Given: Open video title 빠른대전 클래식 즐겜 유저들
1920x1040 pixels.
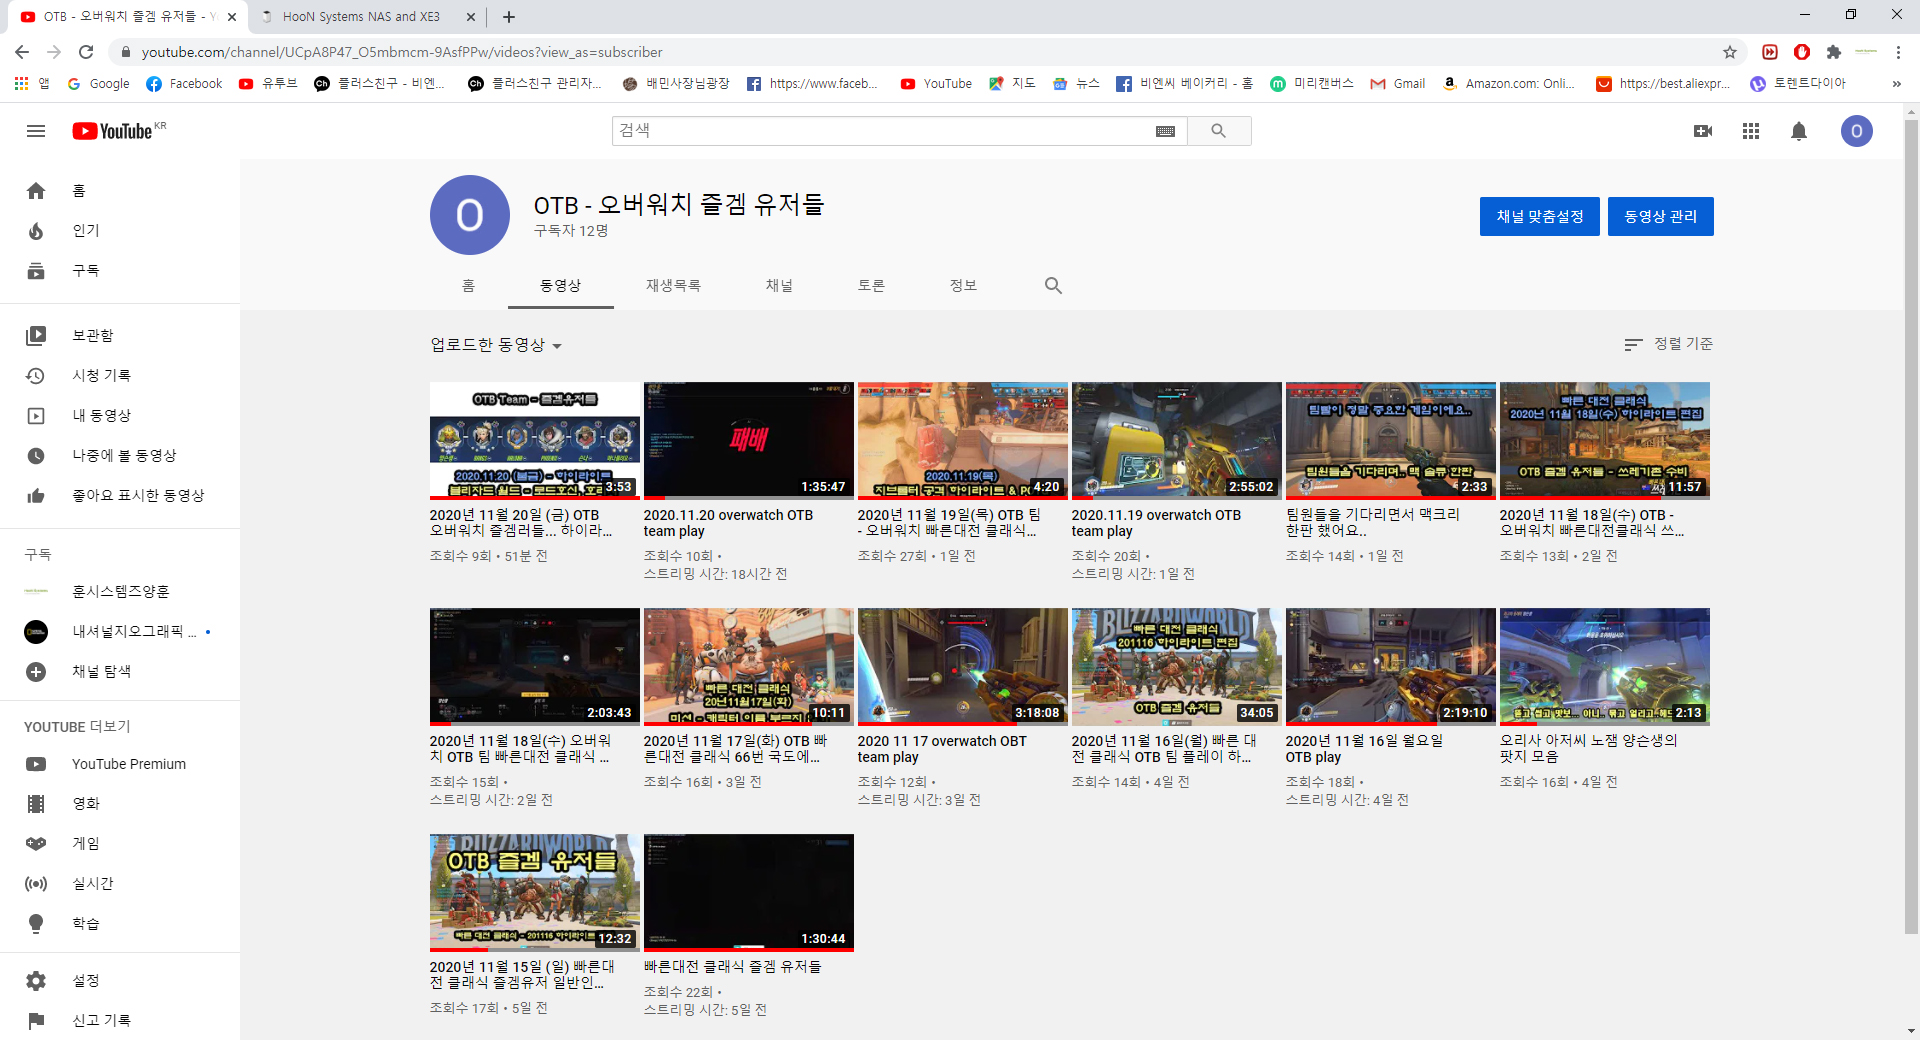Looking at the screenshot, I should point(732,967).
